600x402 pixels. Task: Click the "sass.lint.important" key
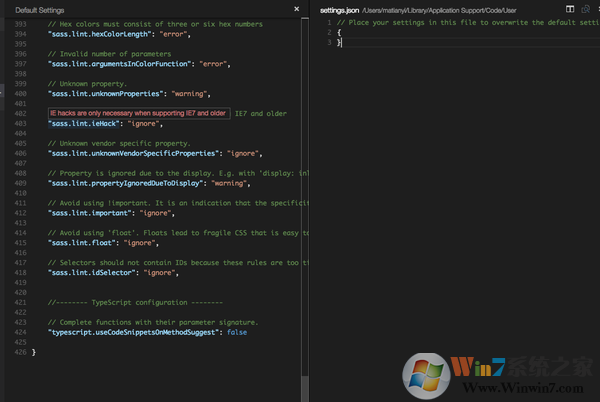point(90,213)
